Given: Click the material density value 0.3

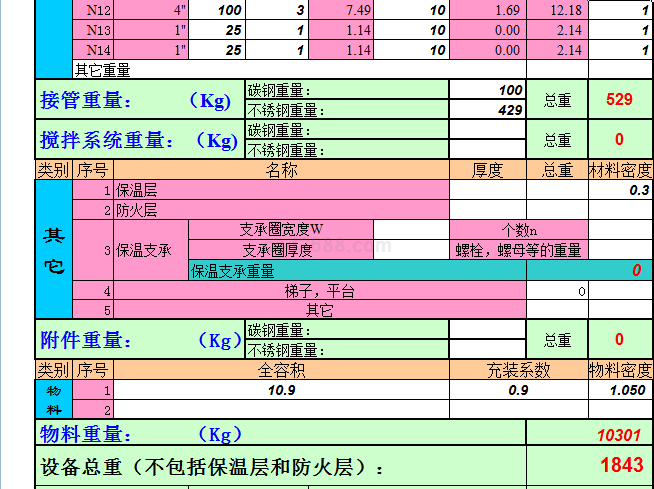Looking at the screenshot, I should coord(620,190).
